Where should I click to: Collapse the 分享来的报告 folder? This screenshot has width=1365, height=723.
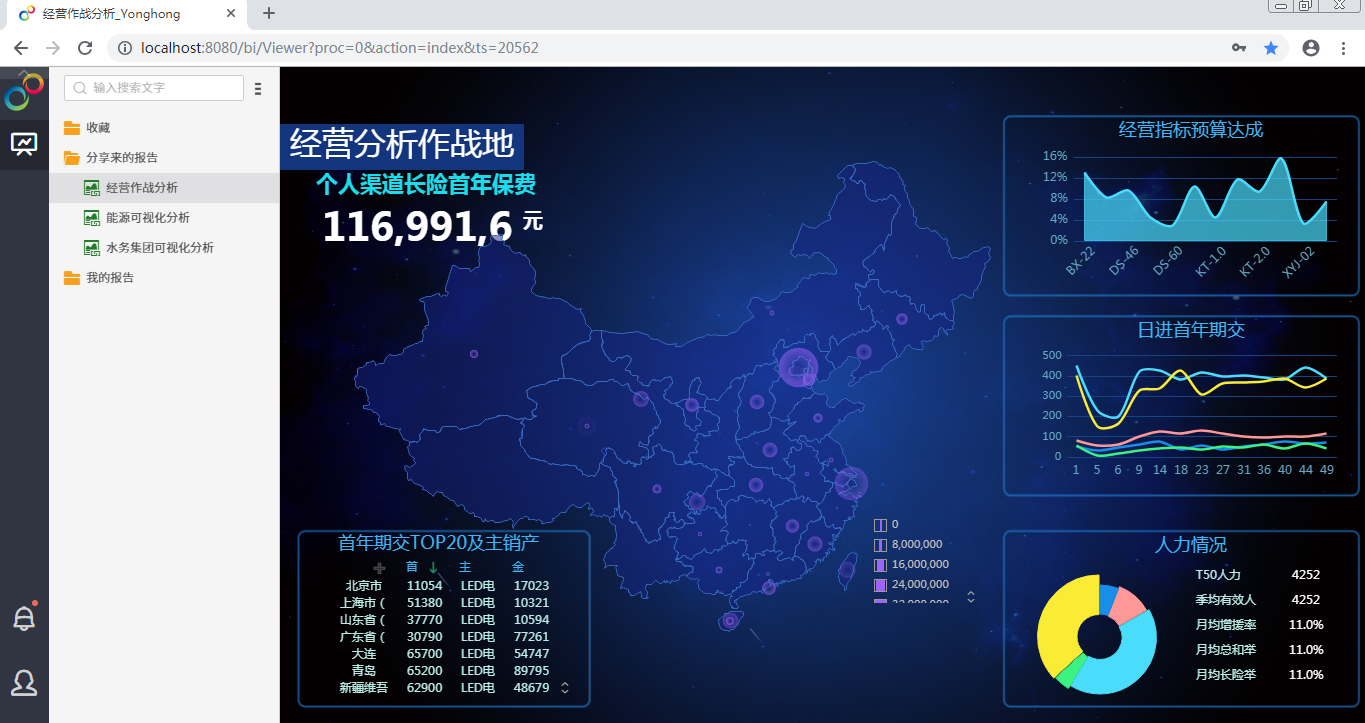click(x=120, y=158)
